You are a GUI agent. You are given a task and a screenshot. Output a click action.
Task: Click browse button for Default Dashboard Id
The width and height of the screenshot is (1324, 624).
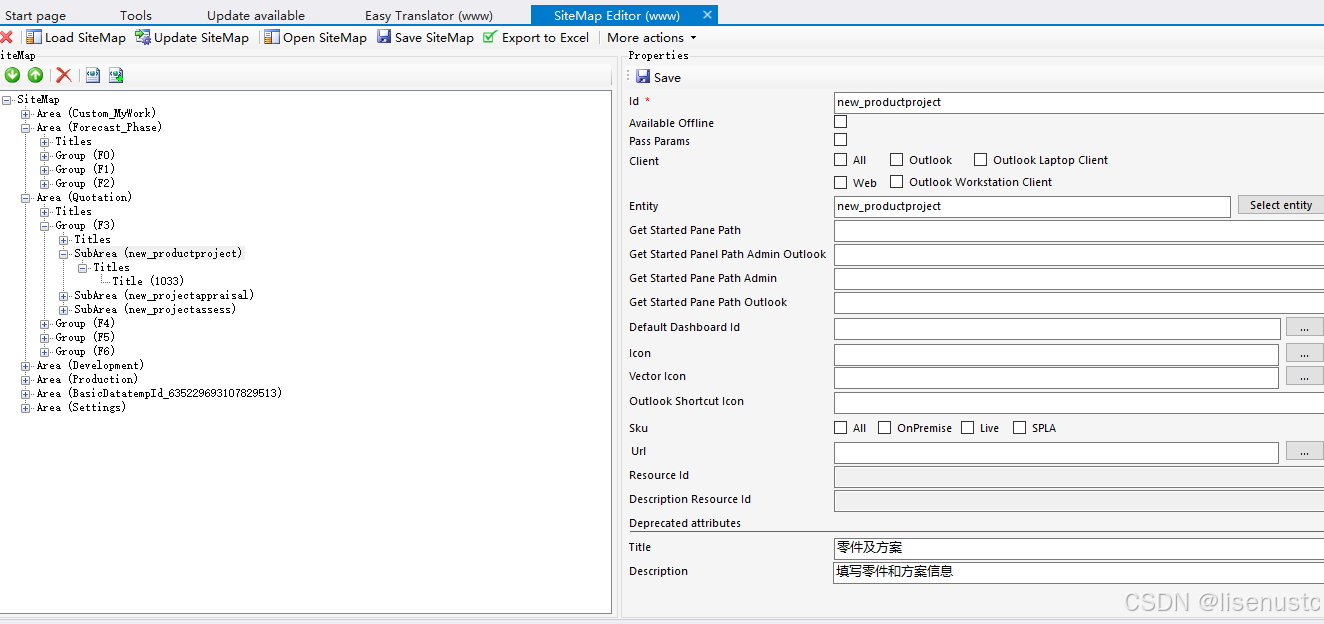pos(1304,328)
